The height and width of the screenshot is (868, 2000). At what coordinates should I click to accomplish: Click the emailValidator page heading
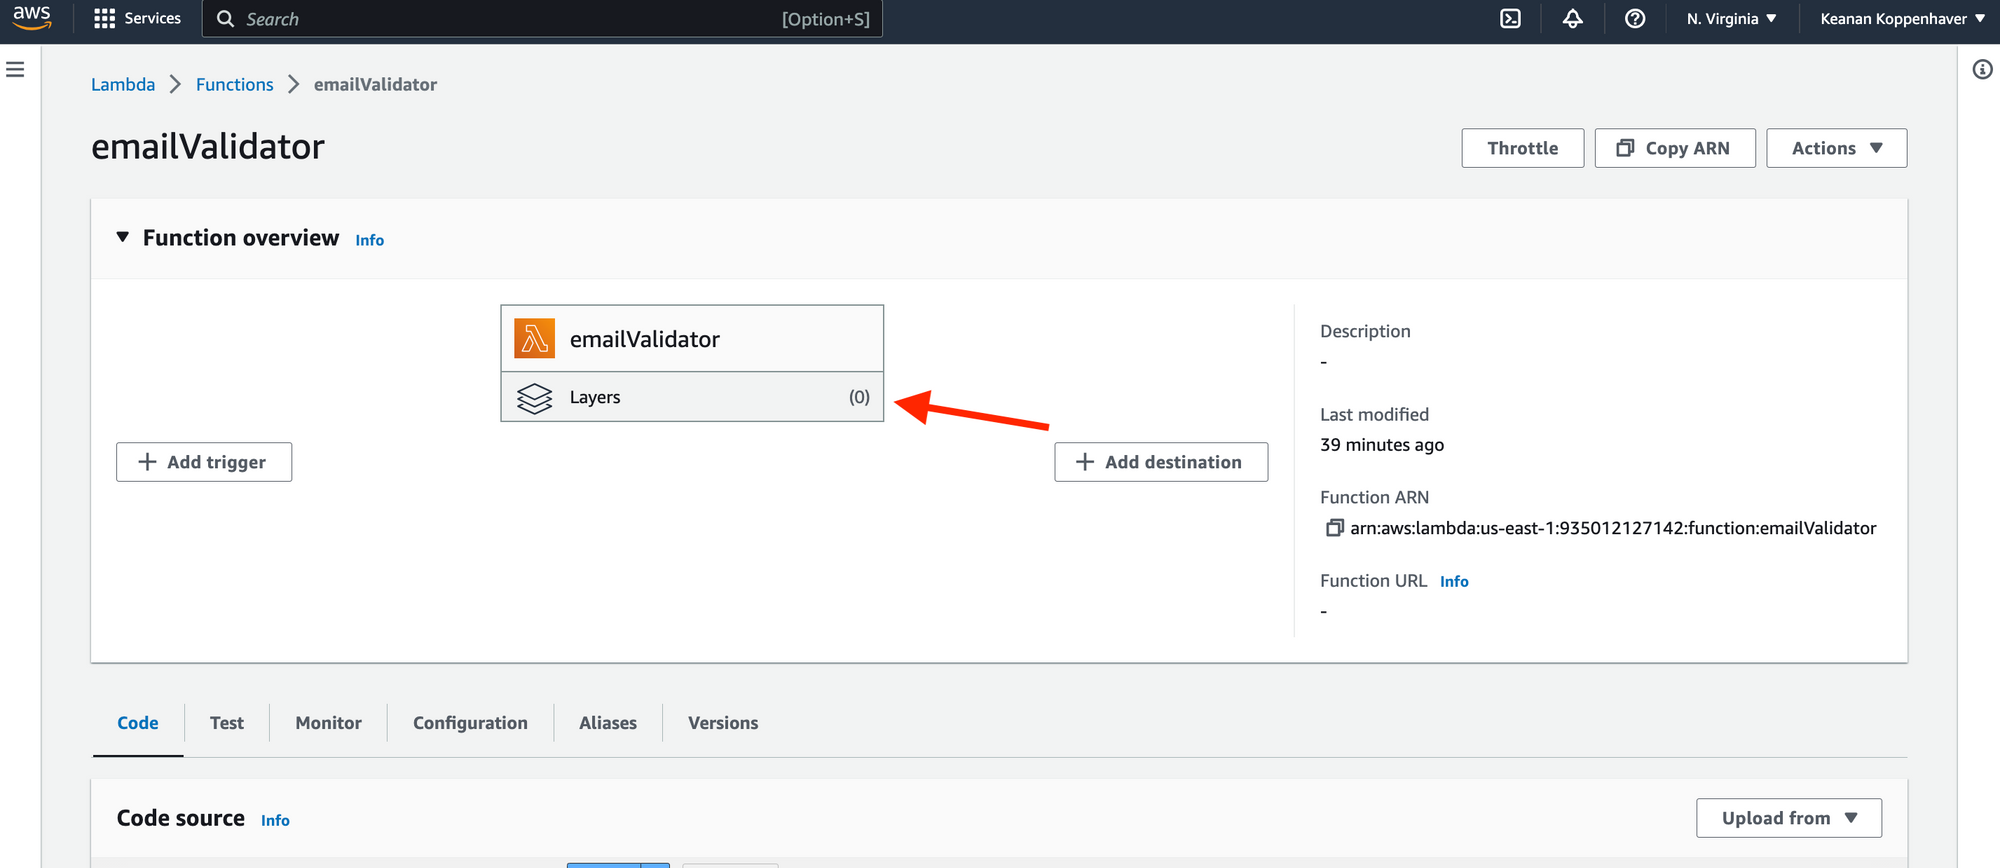pyautogui.click(x=208, y=147)
